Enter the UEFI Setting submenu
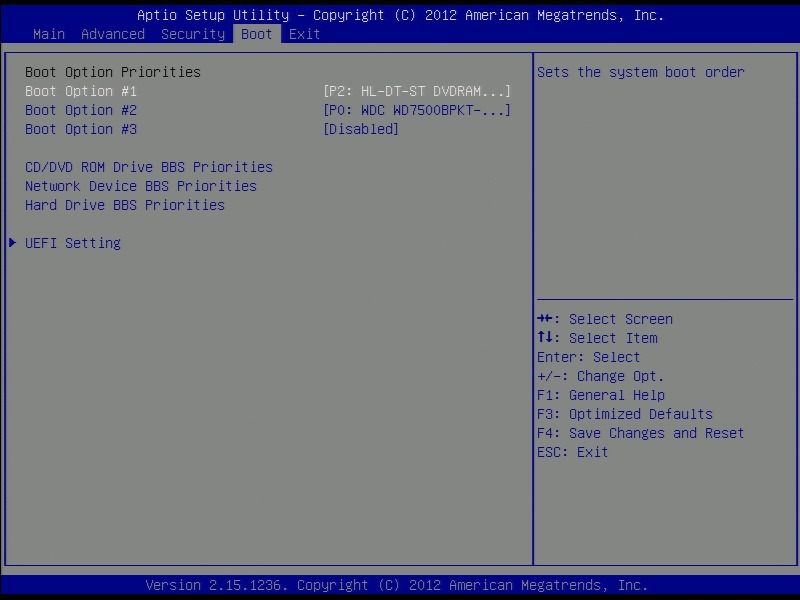Screen dimensions: 800x600 [73, 243]
